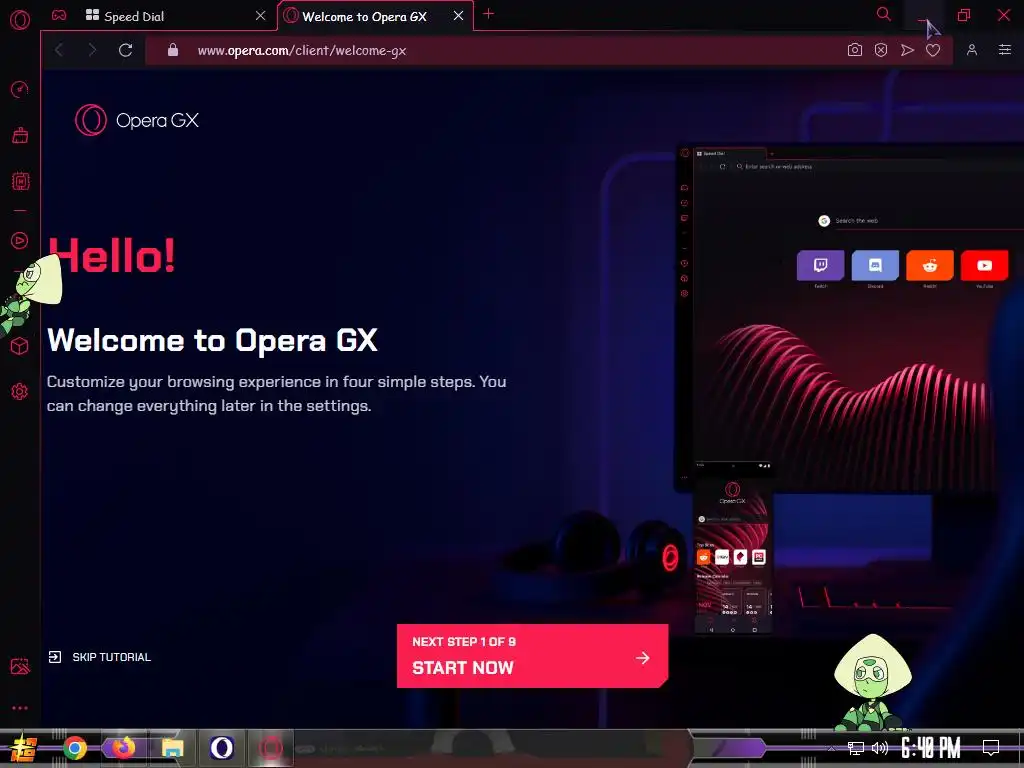
Task: Go forward to next page
Action: click(x=92, y=50)
